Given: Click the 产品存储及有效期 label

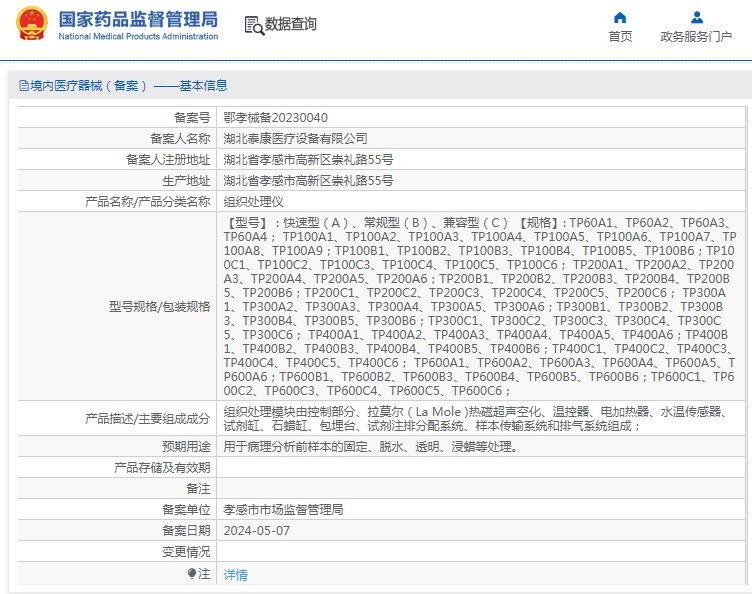Looking at the screenshot, I should [x=163, y=468].
